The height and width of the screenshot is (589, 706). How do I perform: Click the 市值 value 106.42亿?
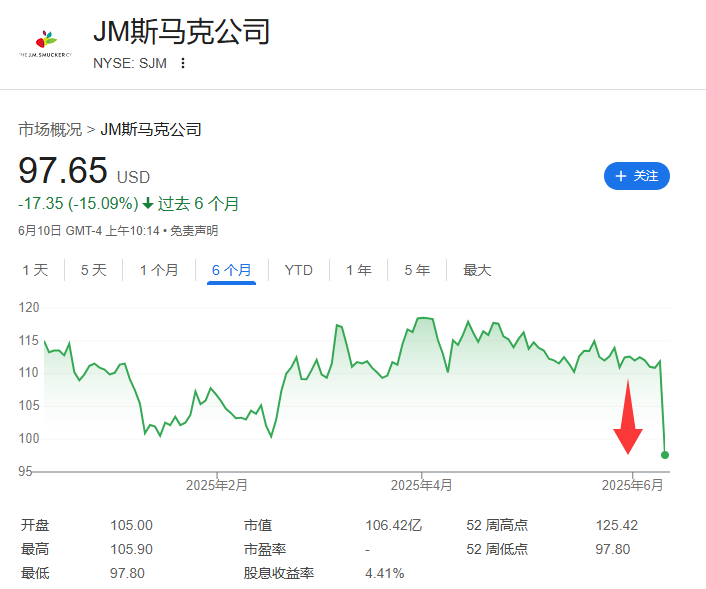click(394, 525)
